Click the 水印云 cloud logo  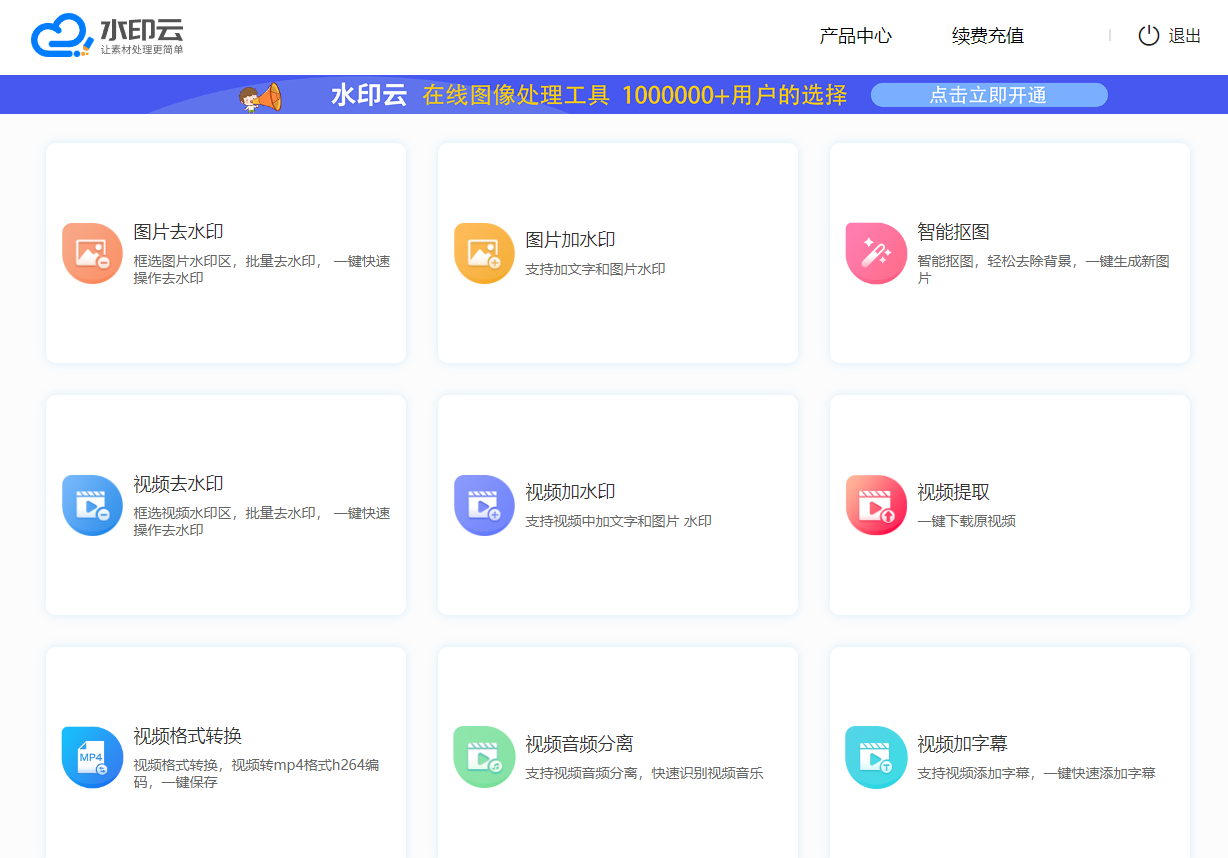tap(62, 36)
